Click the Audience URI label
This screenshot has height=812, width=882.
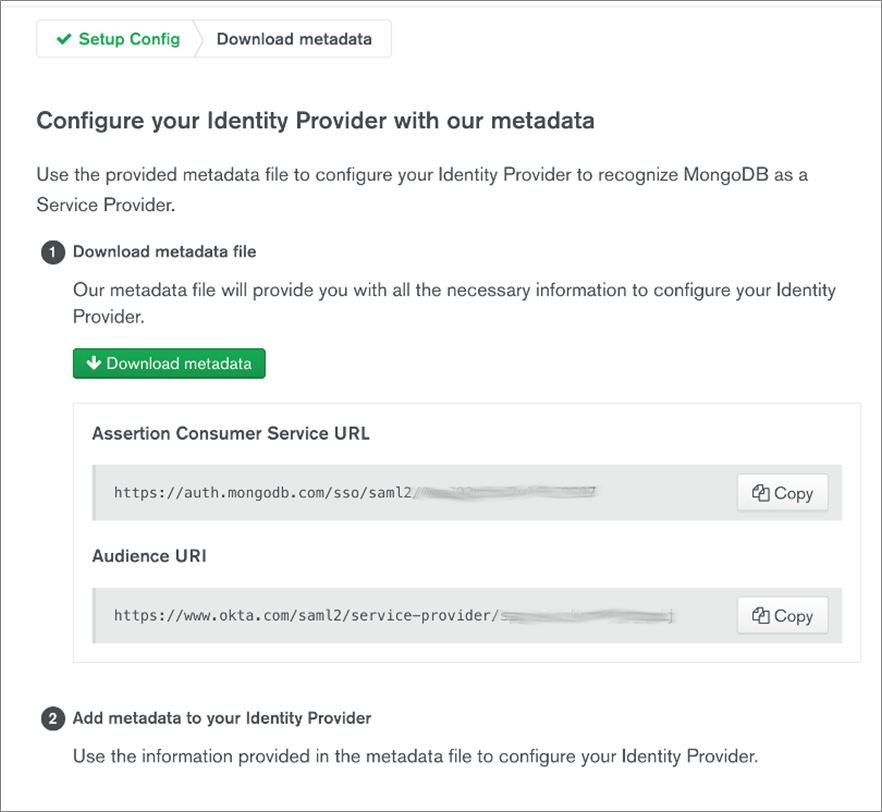coord(149,556)
